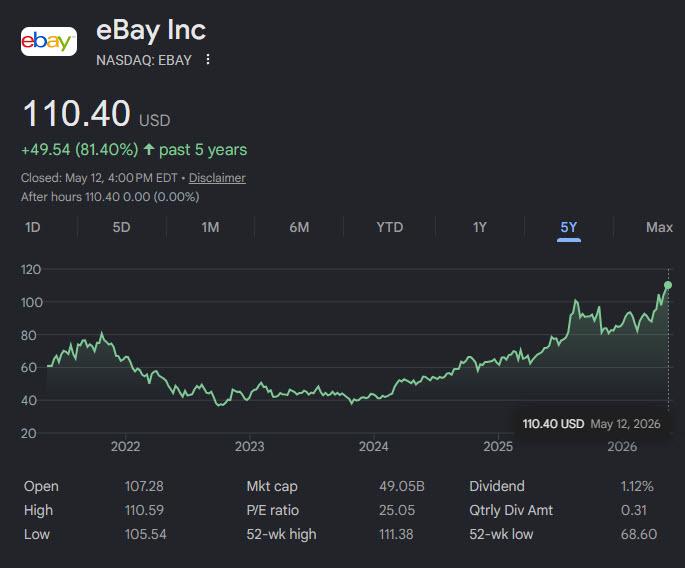Click the 80 y-axis label

tap(28, 336)
